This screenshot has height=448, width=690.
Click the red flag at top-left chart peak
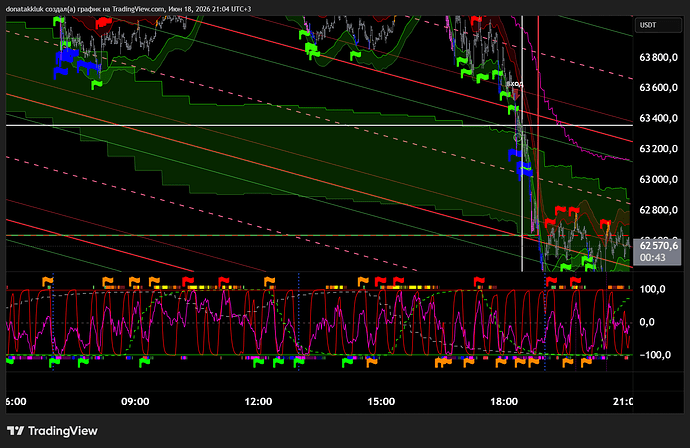(103, 21)
